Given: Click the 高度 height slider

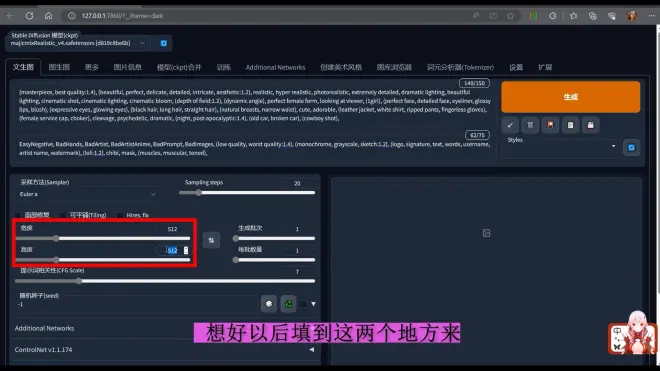Looking at the screenshot, I should tap(103, 260).
